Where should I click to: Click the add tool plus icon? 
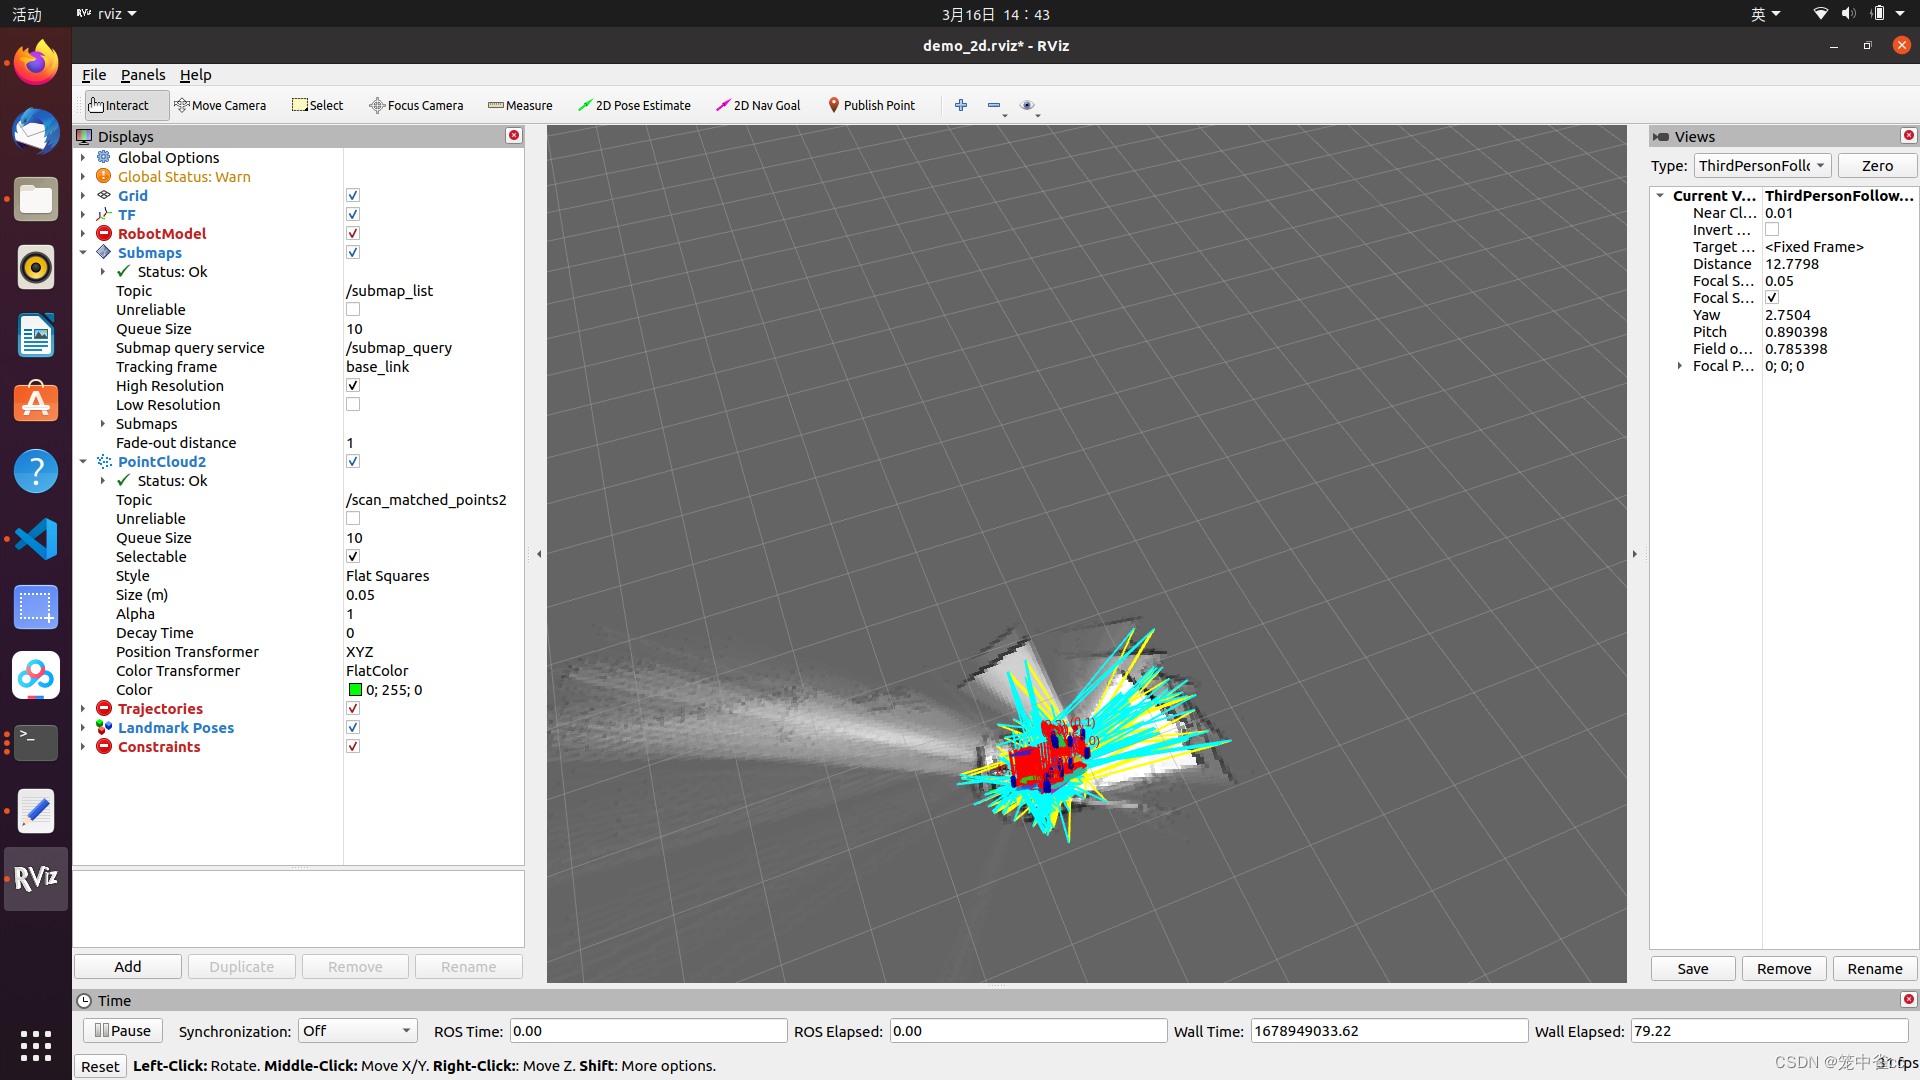[961, 105]
